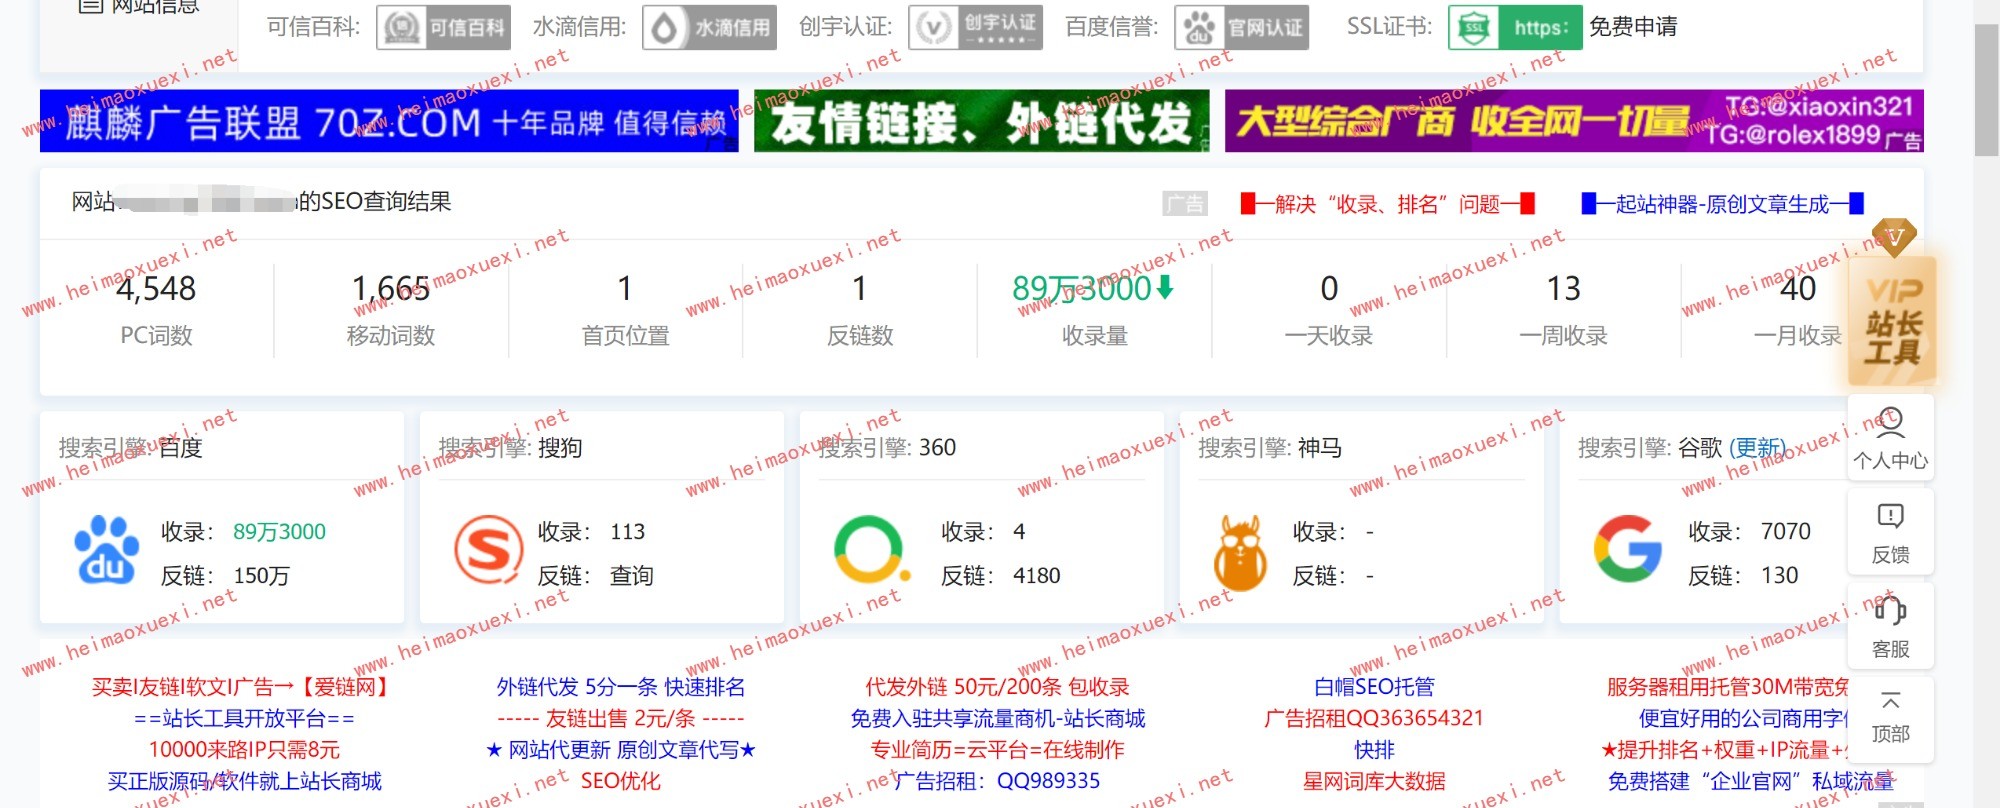Click the 水滴信用 badge icon
The image size is (2000, 808).
click(709, 27)
